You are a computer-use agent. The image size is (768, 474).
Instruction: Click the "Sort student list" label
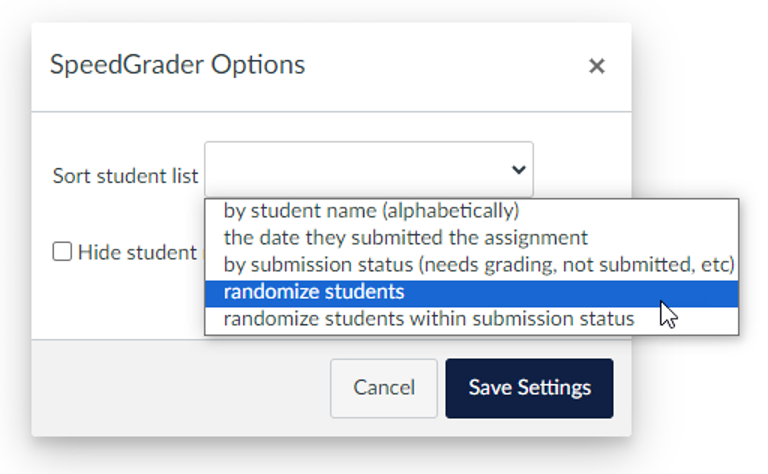pyautogui.click(x=125, y=176)
